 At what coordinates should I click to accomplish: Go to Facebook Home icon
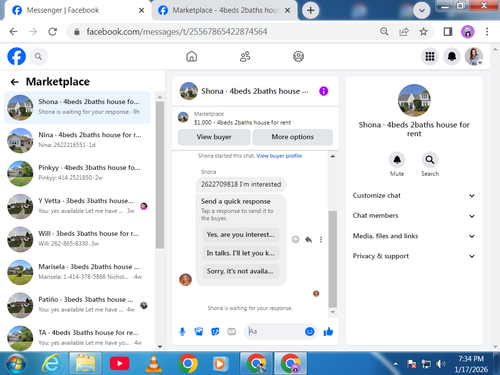click(x=191, y=57)
